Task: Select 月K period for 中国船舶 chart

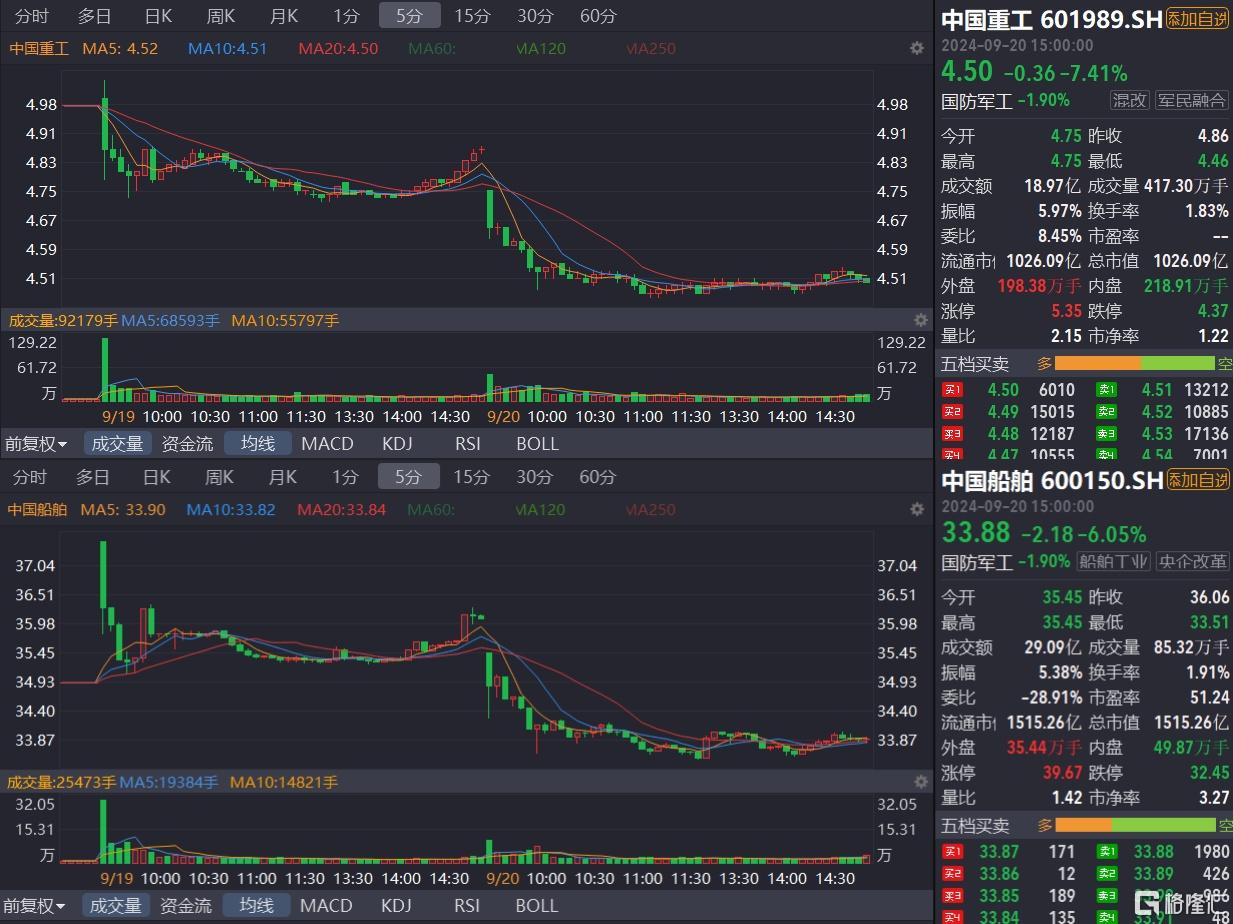Action: tap(283, 477)
